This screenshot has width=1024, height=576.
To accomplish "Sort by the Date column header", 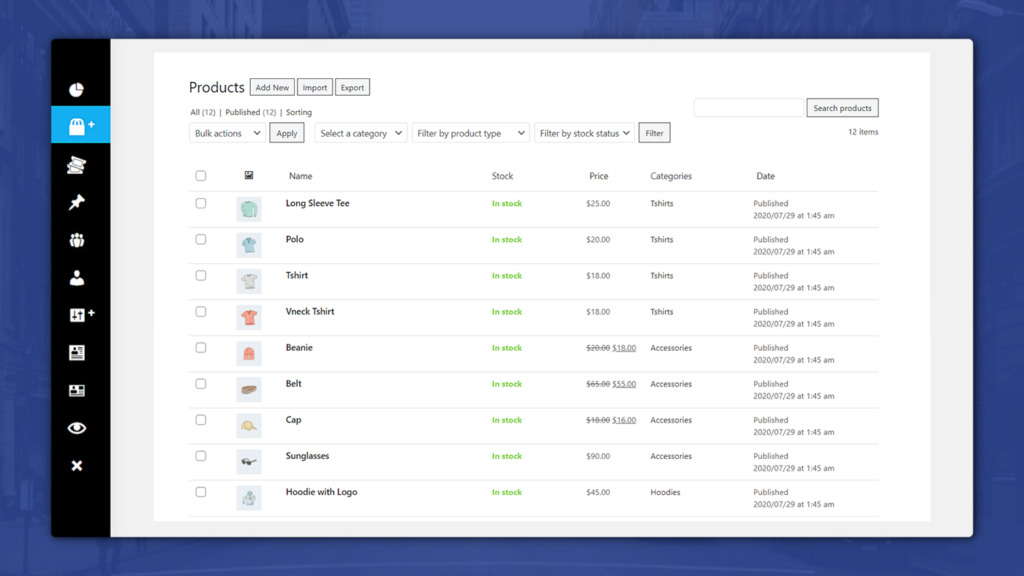I will pos(765,176).
